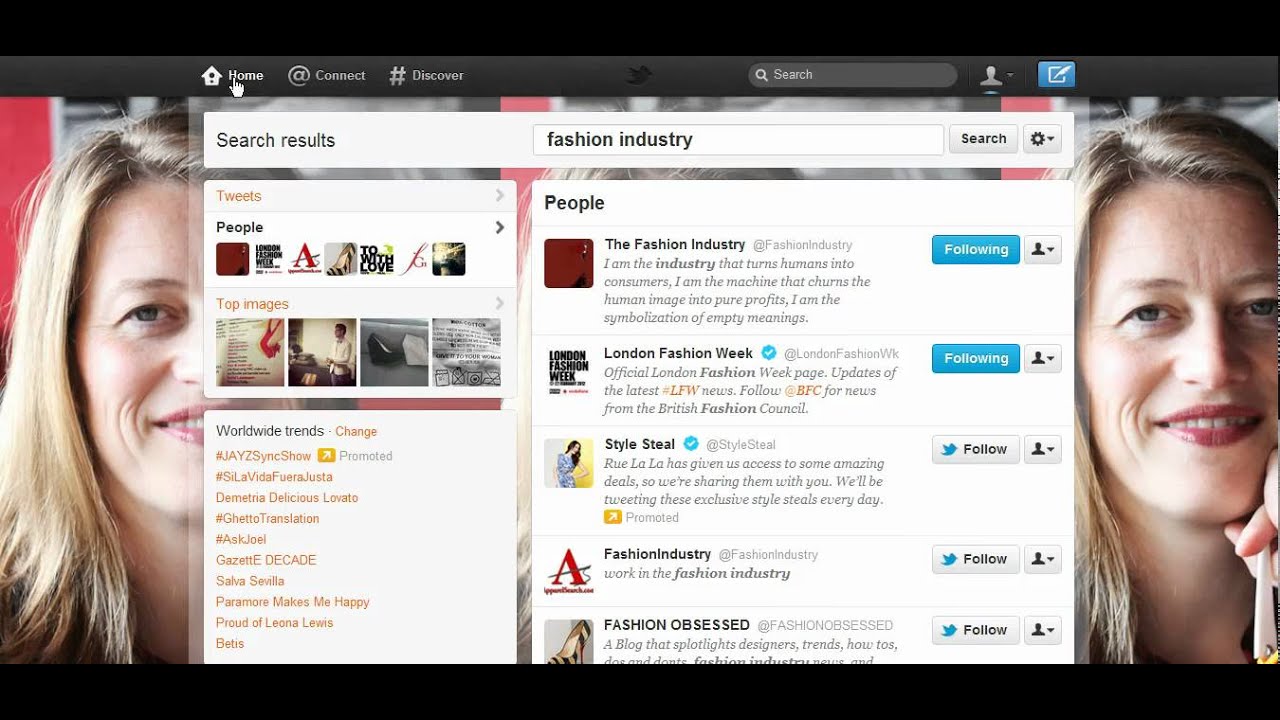The image size is (1280, 720).
Task: Open The Fashion Industry profile avatar
Action: [569, 264]
